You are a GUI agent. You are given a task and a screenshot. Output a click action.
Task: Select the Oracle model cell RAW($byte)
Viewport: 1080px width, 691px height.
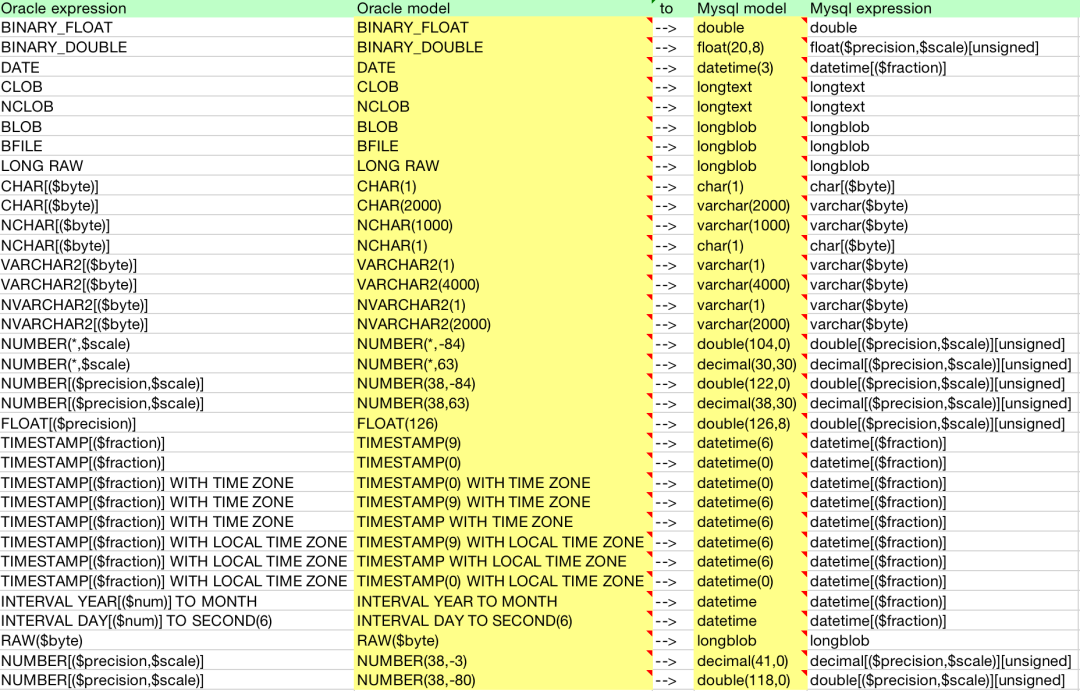click(503, 641)
